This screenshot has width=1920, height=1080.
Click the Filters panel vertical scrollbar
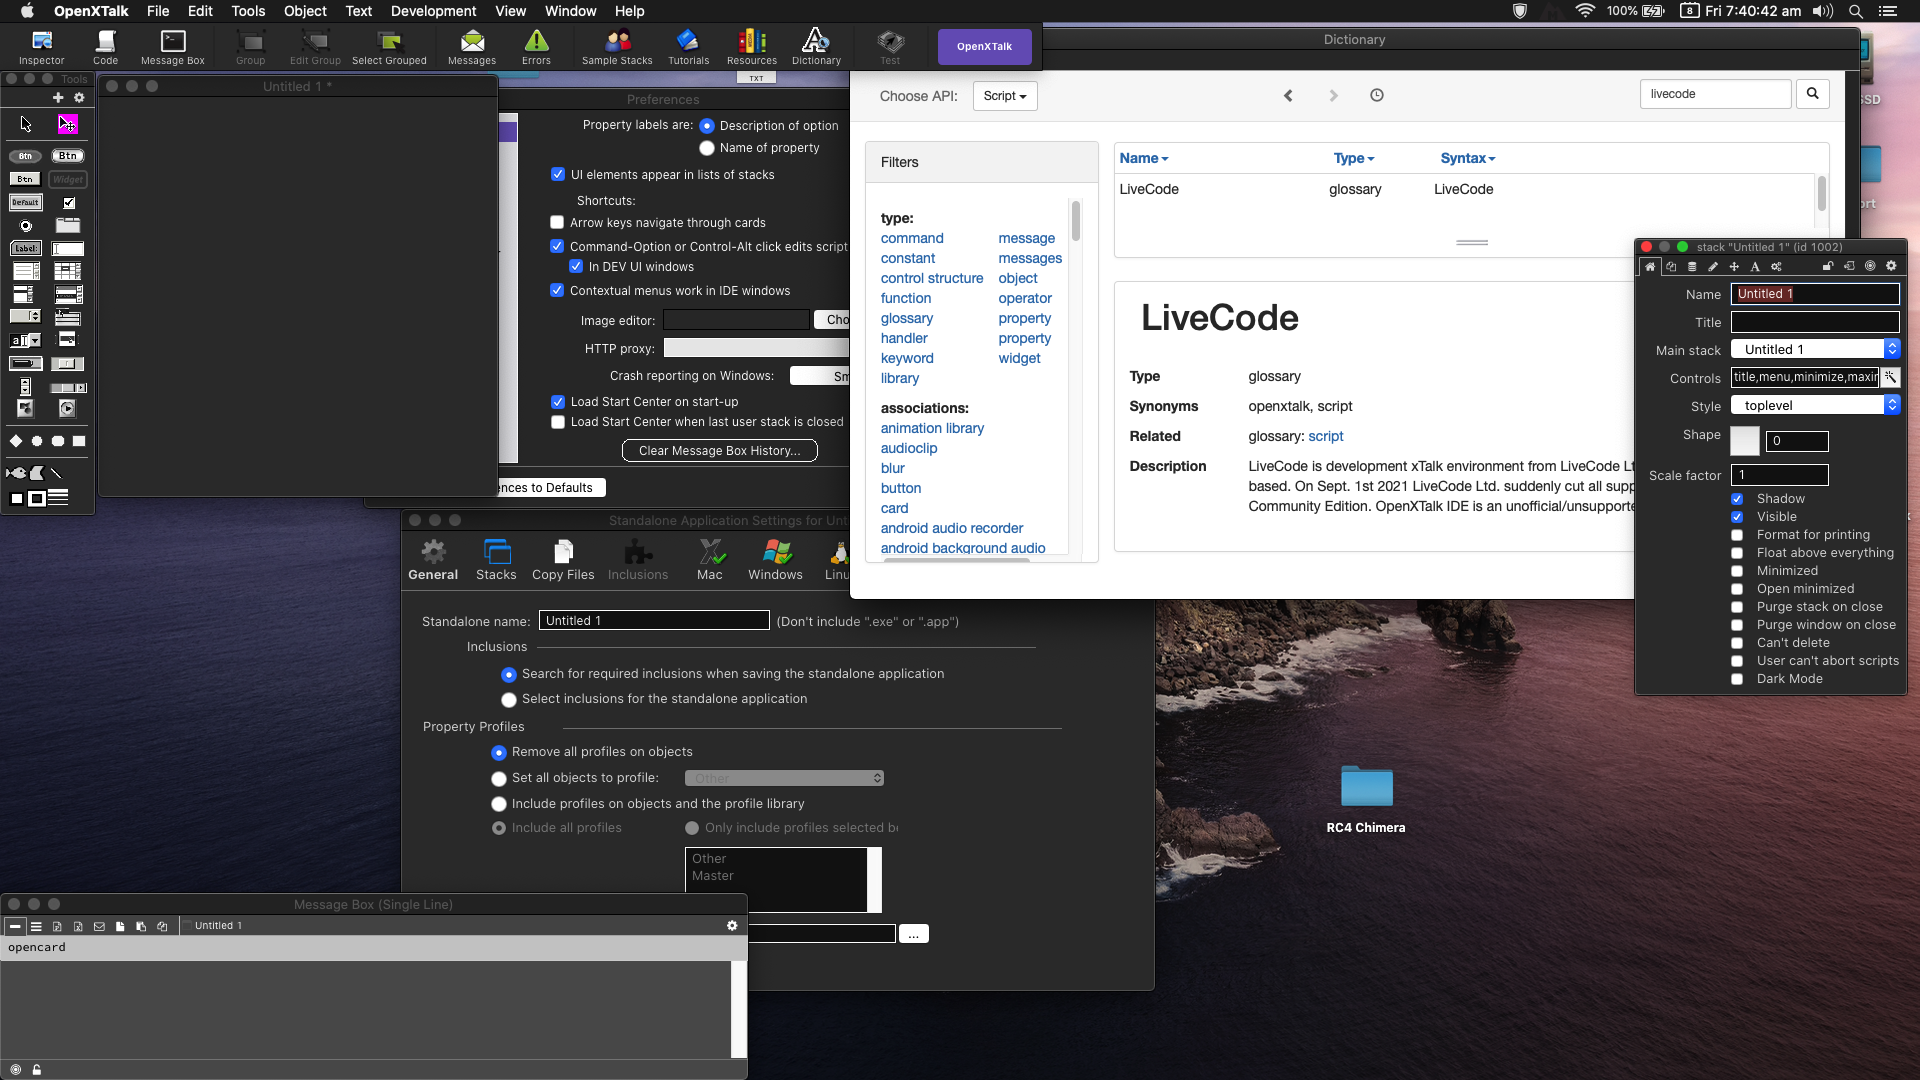coord(1076,221)
